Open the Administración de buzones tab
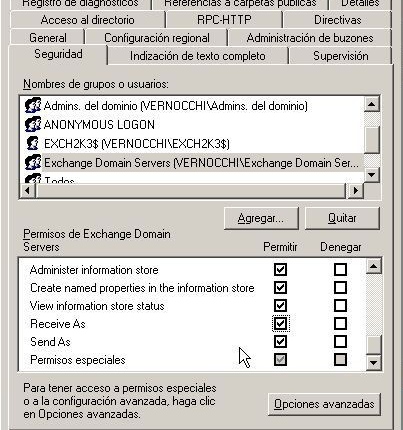403x430 pixels. (x=310, y=38)
